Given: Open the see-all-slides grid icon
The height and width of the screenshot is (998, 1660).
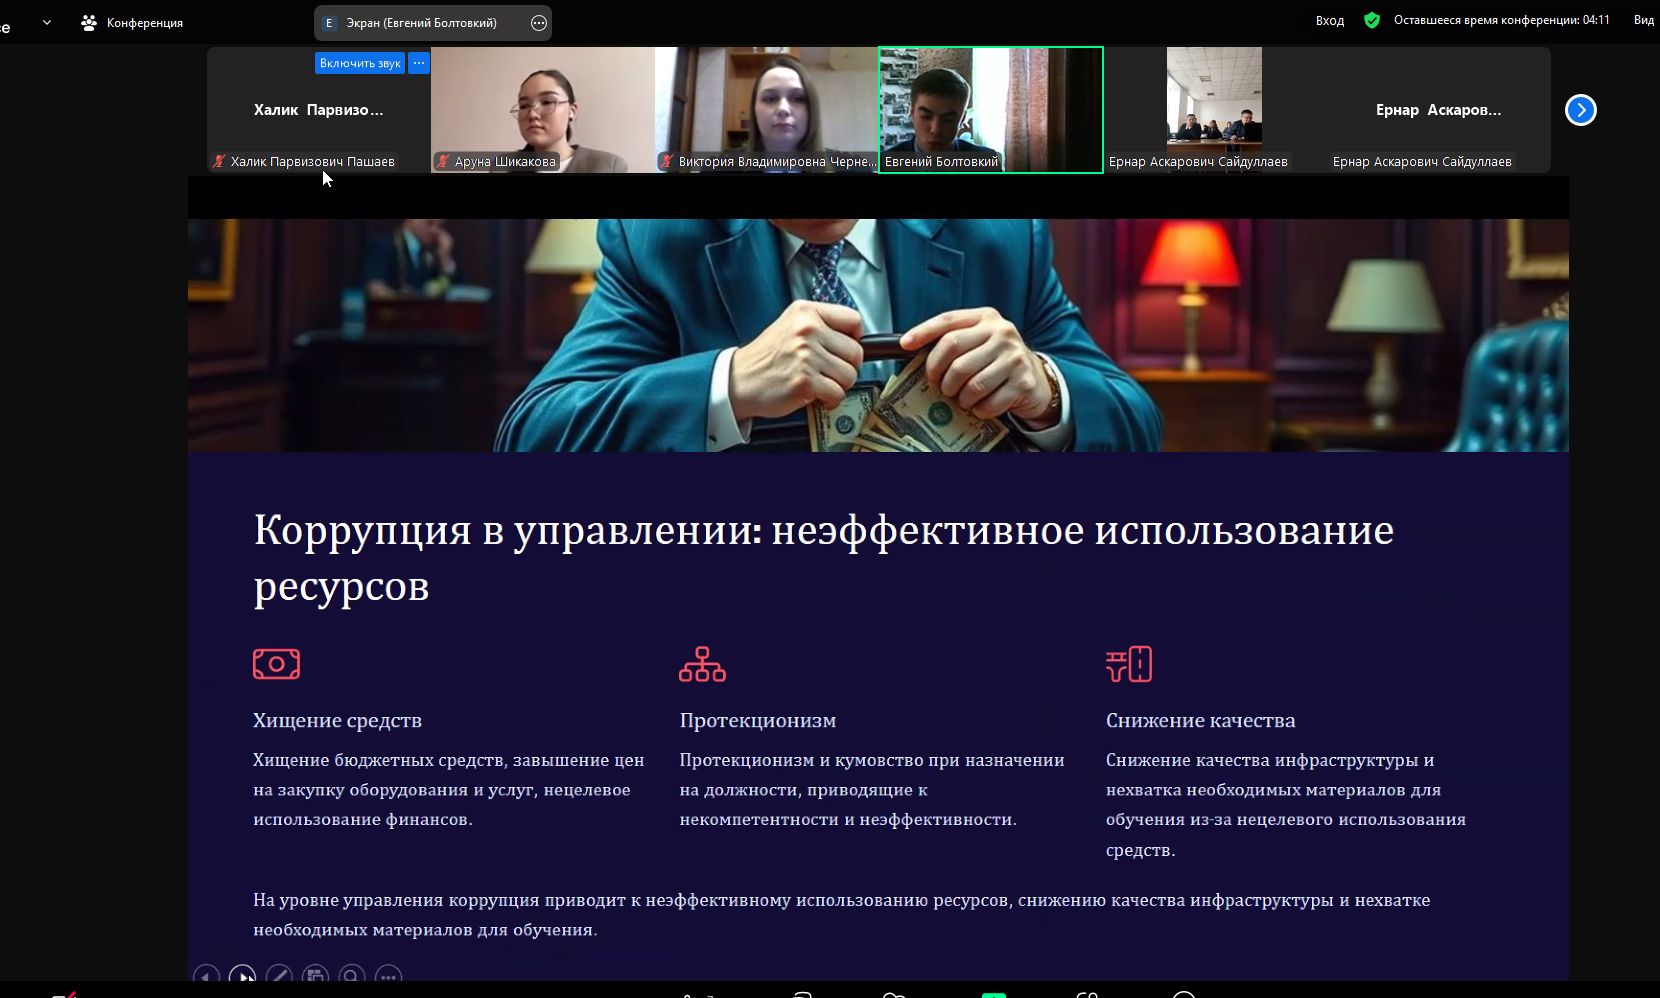Looking at the screenshot, I should pos(315,976).
